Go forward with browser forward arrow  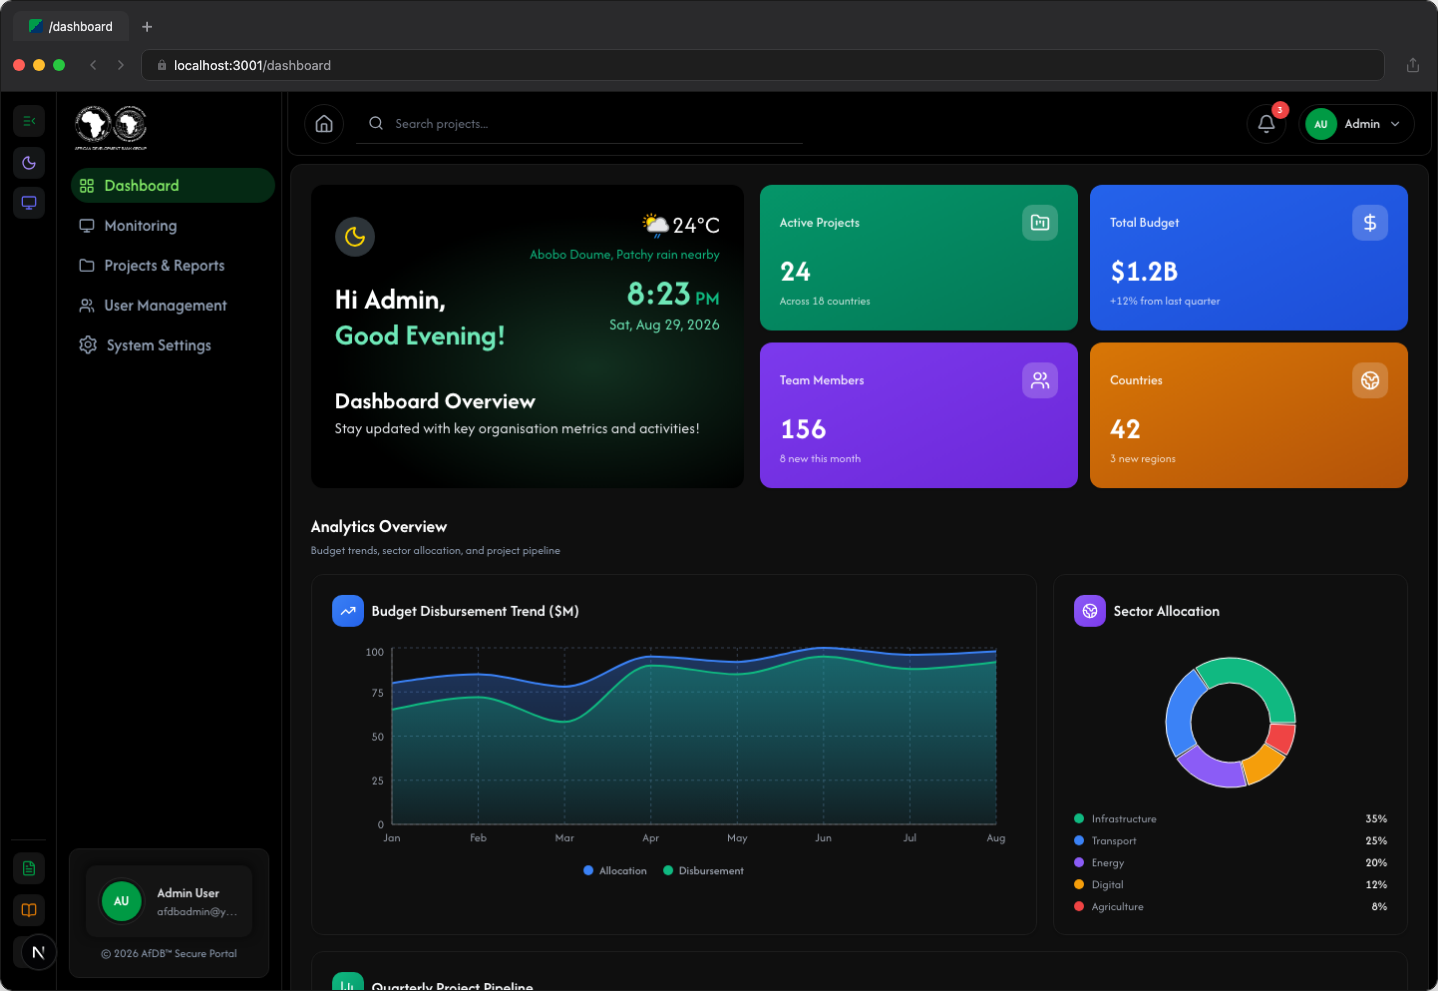121,65
